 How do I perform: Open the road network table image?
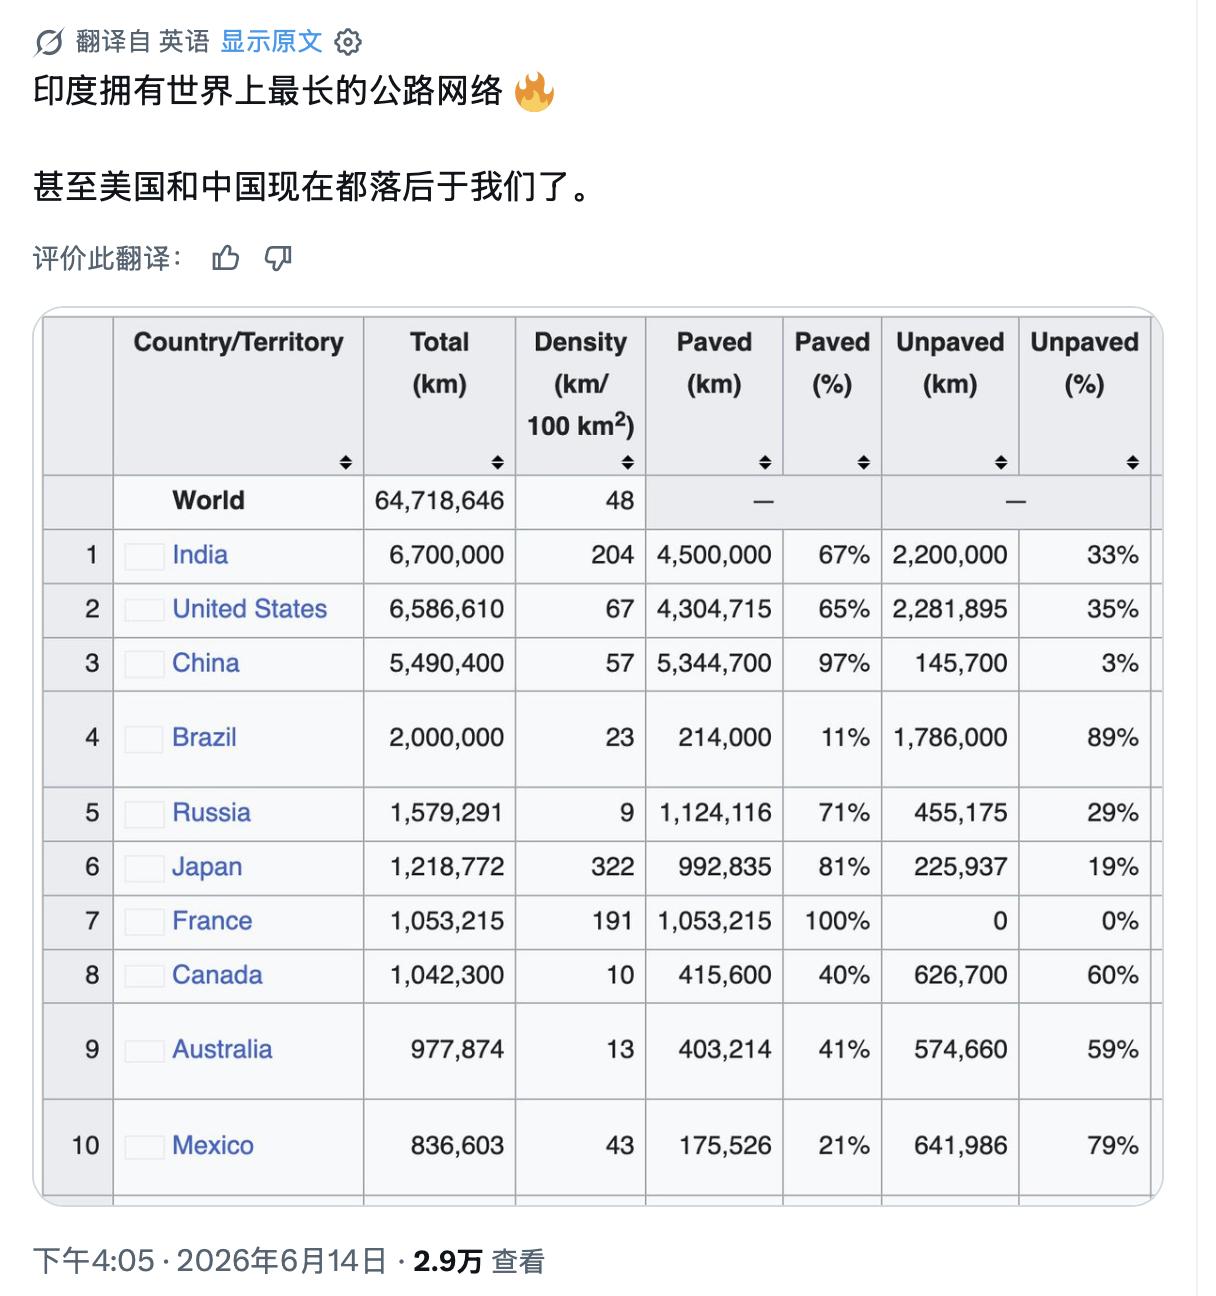pyautogui.click(x=598, y=756)
